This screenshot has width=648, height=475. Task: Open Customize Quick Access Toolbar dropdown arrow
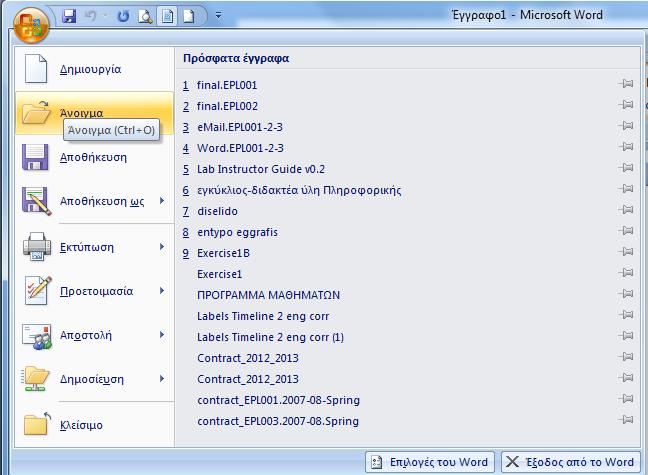(218, 16)
